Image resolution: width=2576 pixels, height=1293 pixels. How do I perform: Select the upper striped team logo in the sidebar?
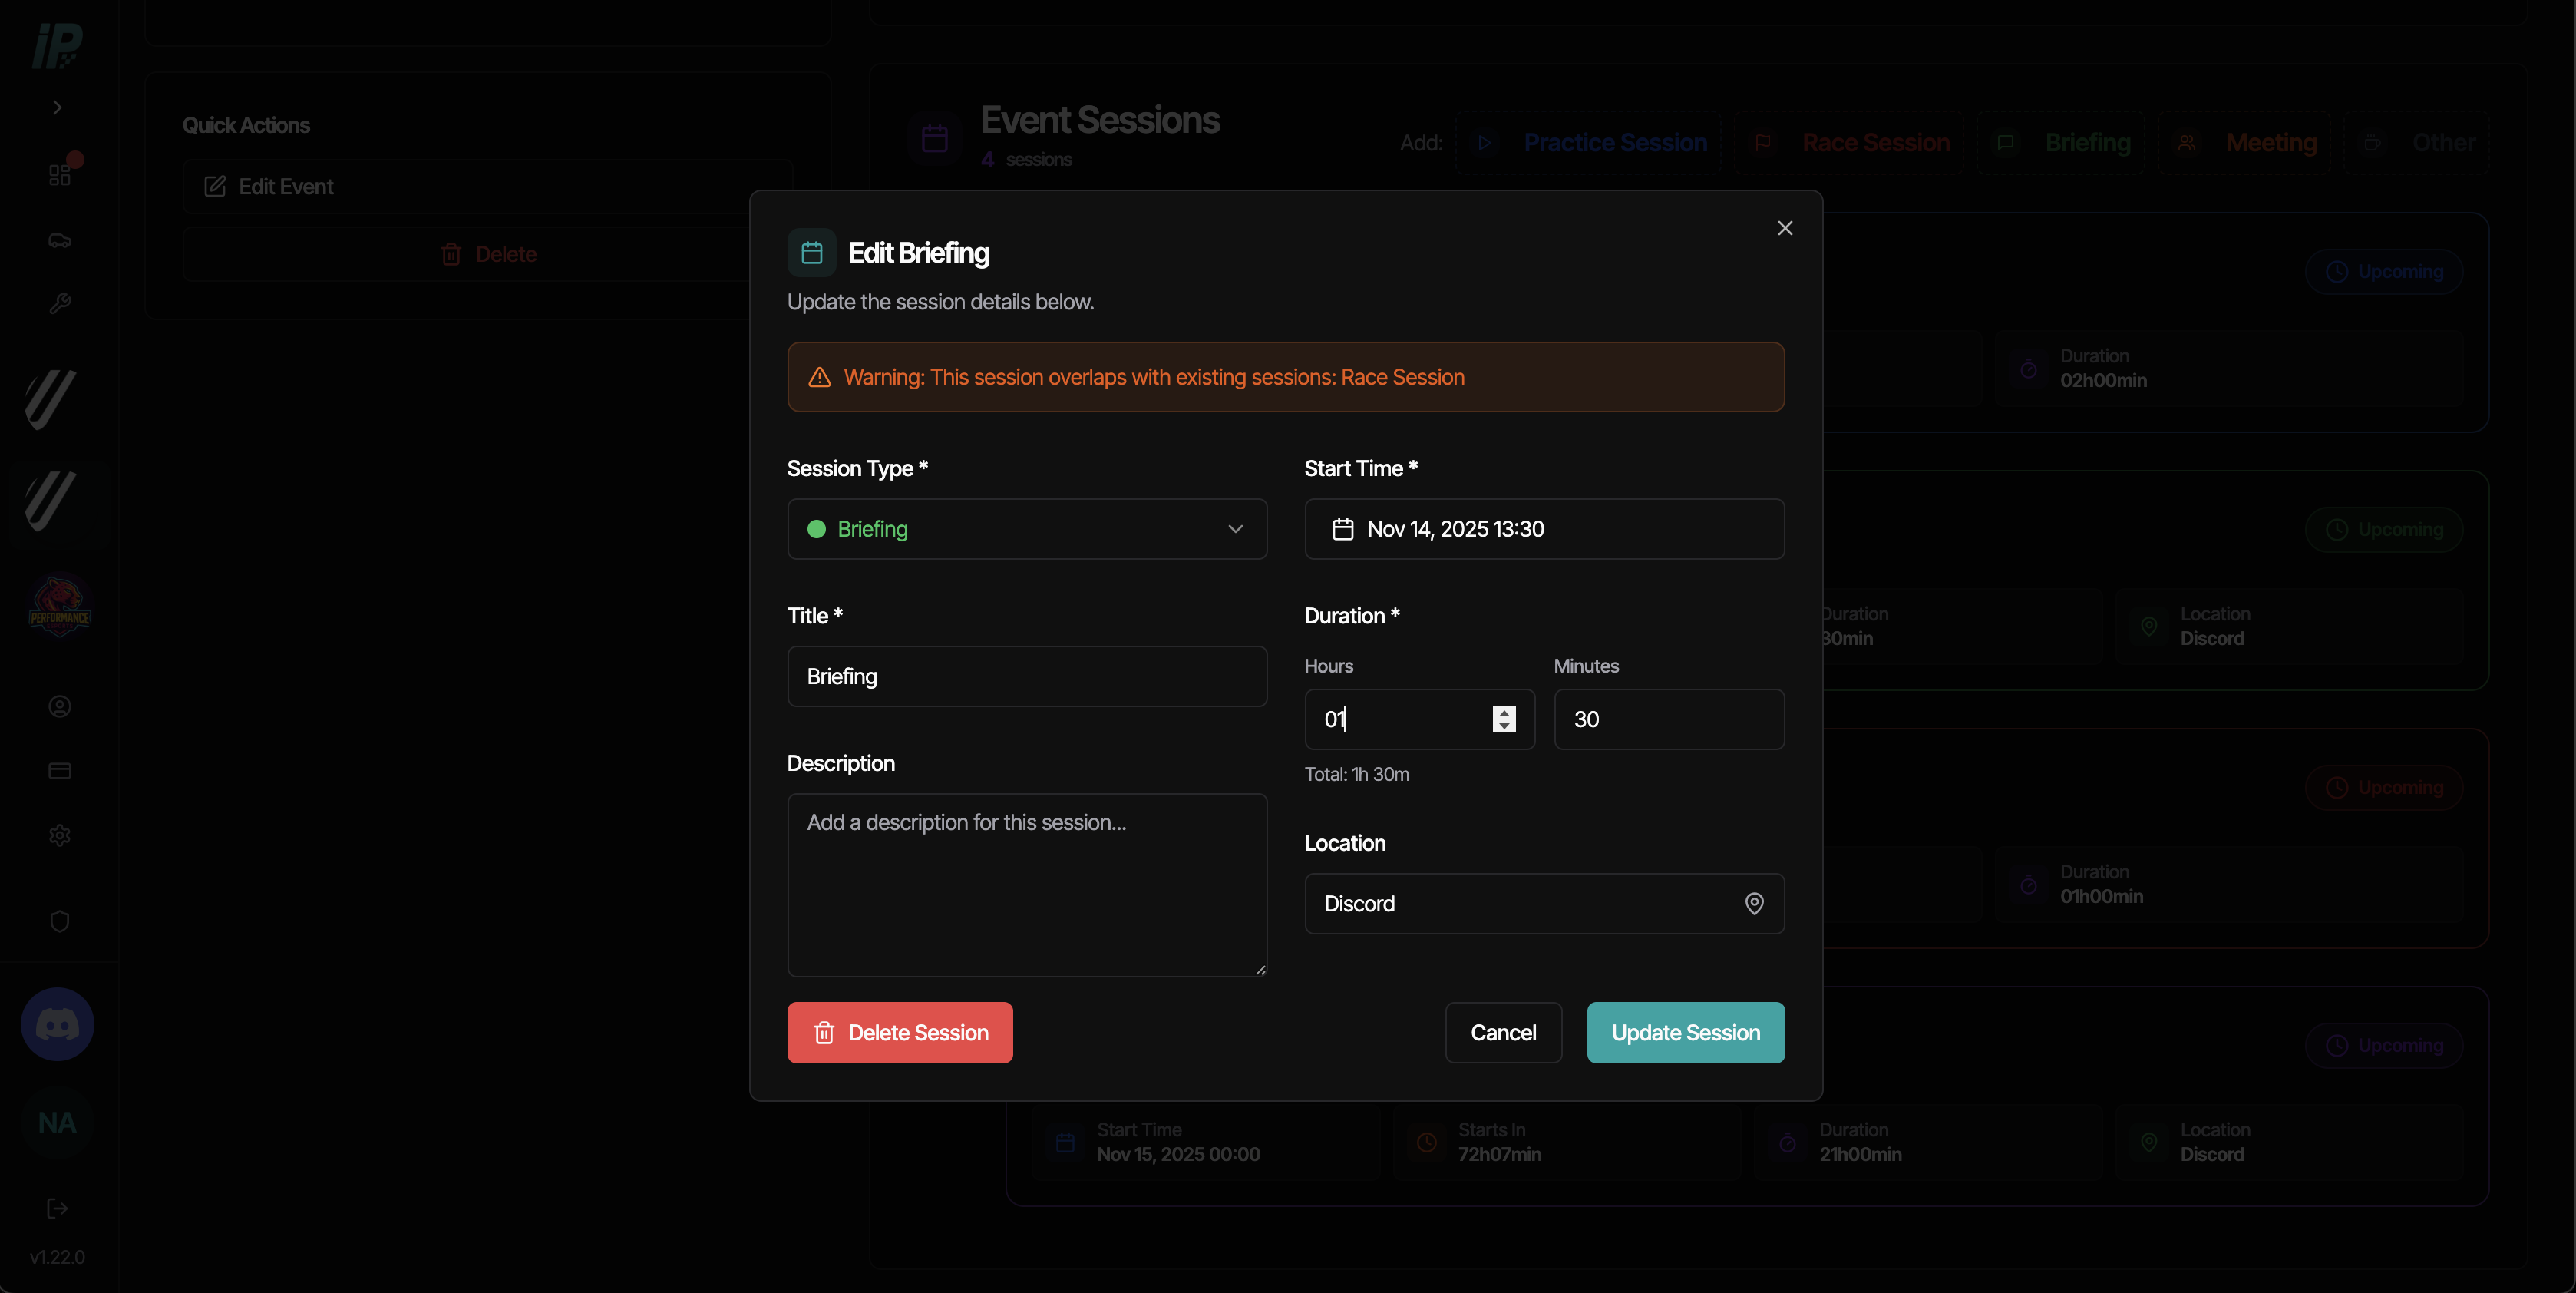(50, 399)
